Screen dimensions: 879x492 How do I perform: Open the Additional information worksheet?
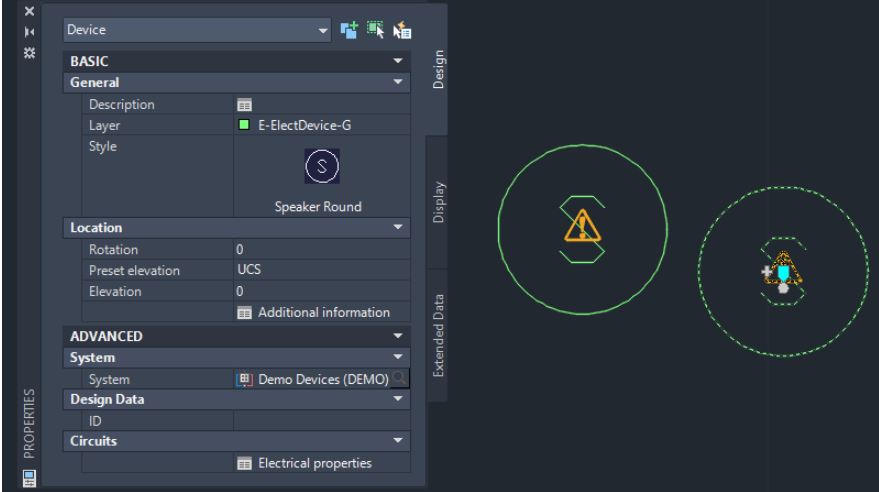(x=313, y=312)
